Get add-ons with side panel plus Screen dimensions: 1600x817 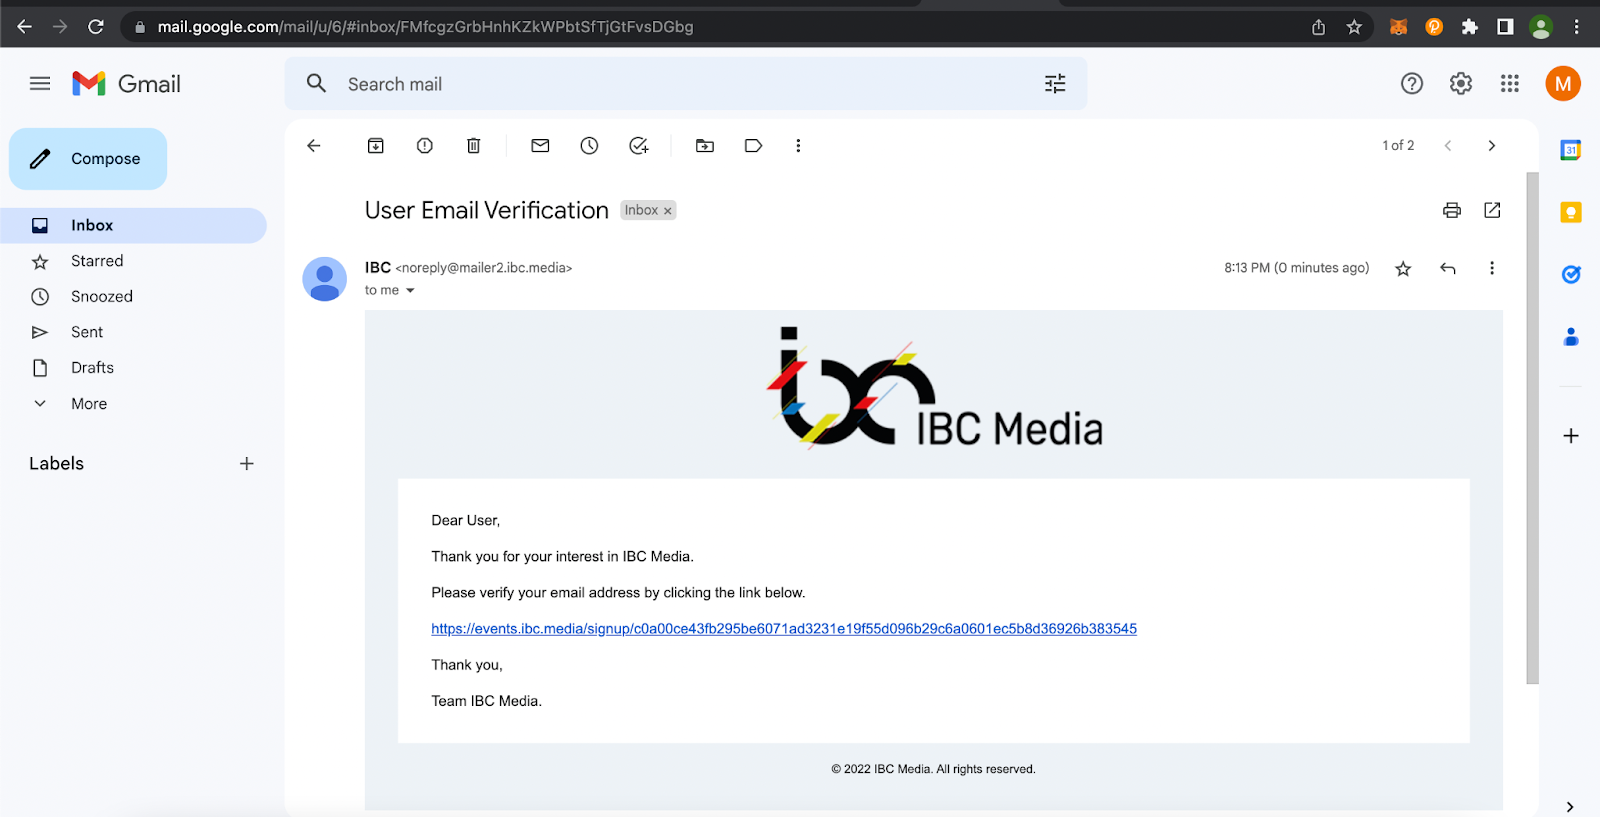click(x=1571, y=436)
